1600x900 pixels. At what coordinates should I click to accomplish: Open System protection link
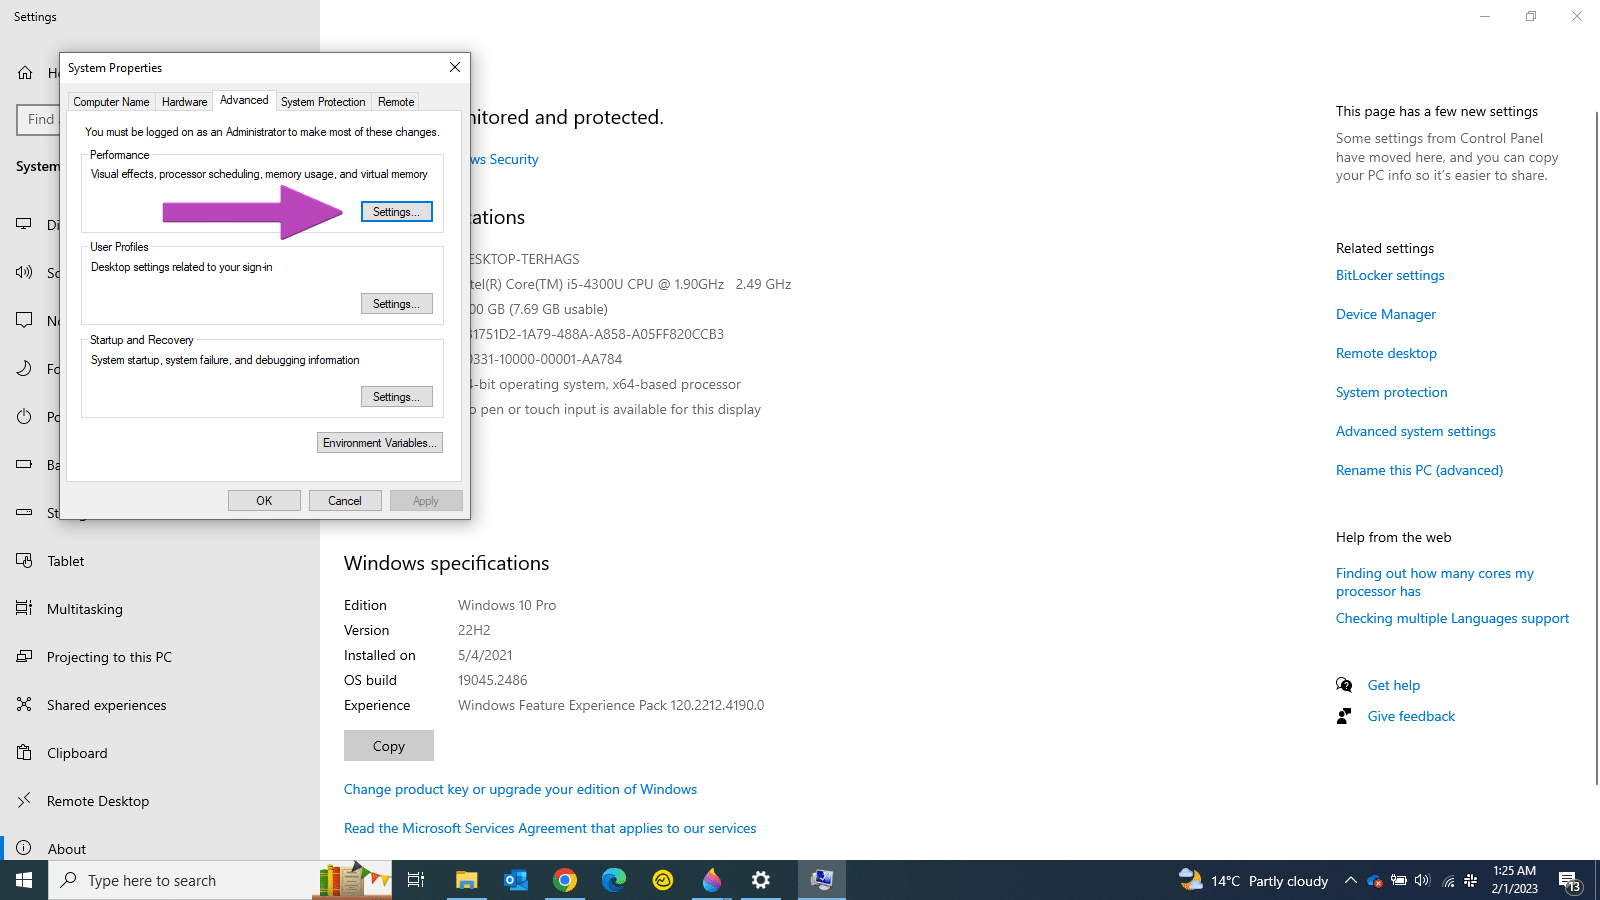pos(1391,392)
